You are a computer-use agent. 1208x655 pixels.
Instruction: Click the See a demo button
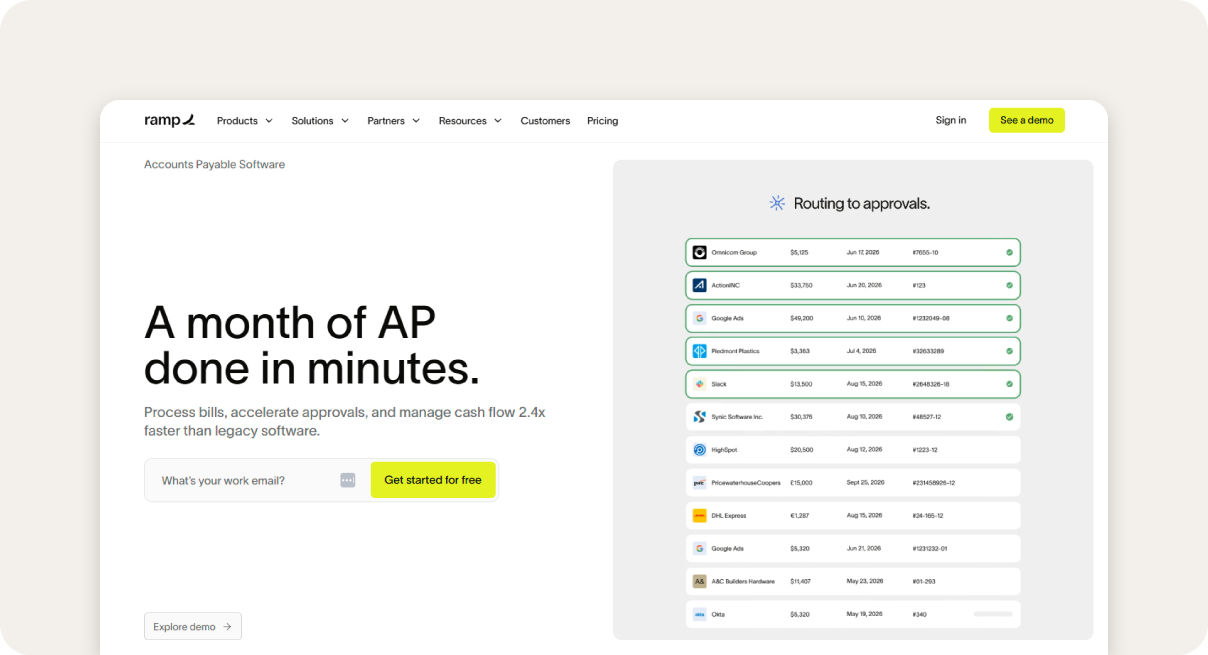[x=1027, y=120]
